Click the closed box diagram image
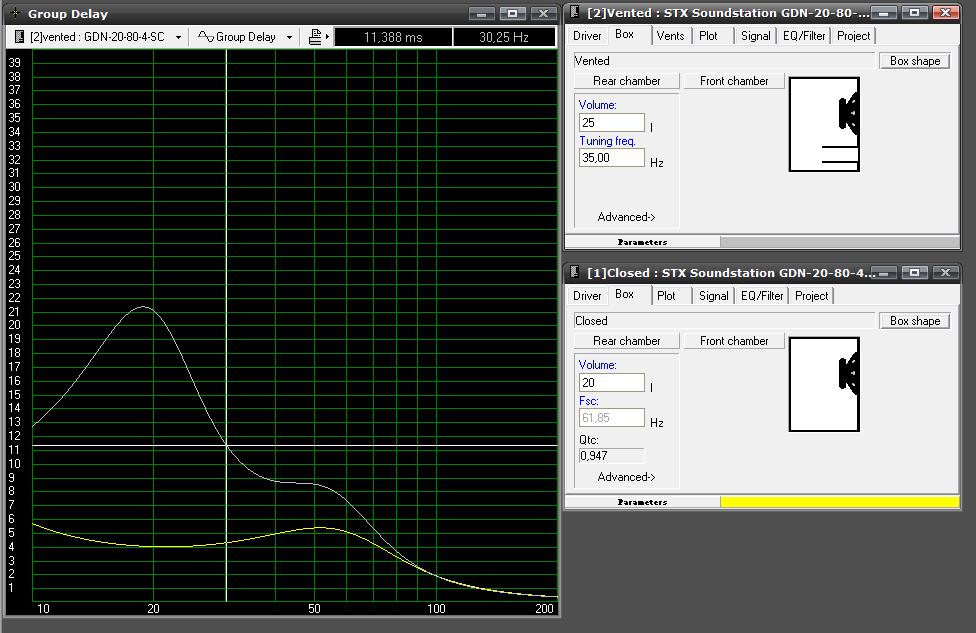 [824, 384]
